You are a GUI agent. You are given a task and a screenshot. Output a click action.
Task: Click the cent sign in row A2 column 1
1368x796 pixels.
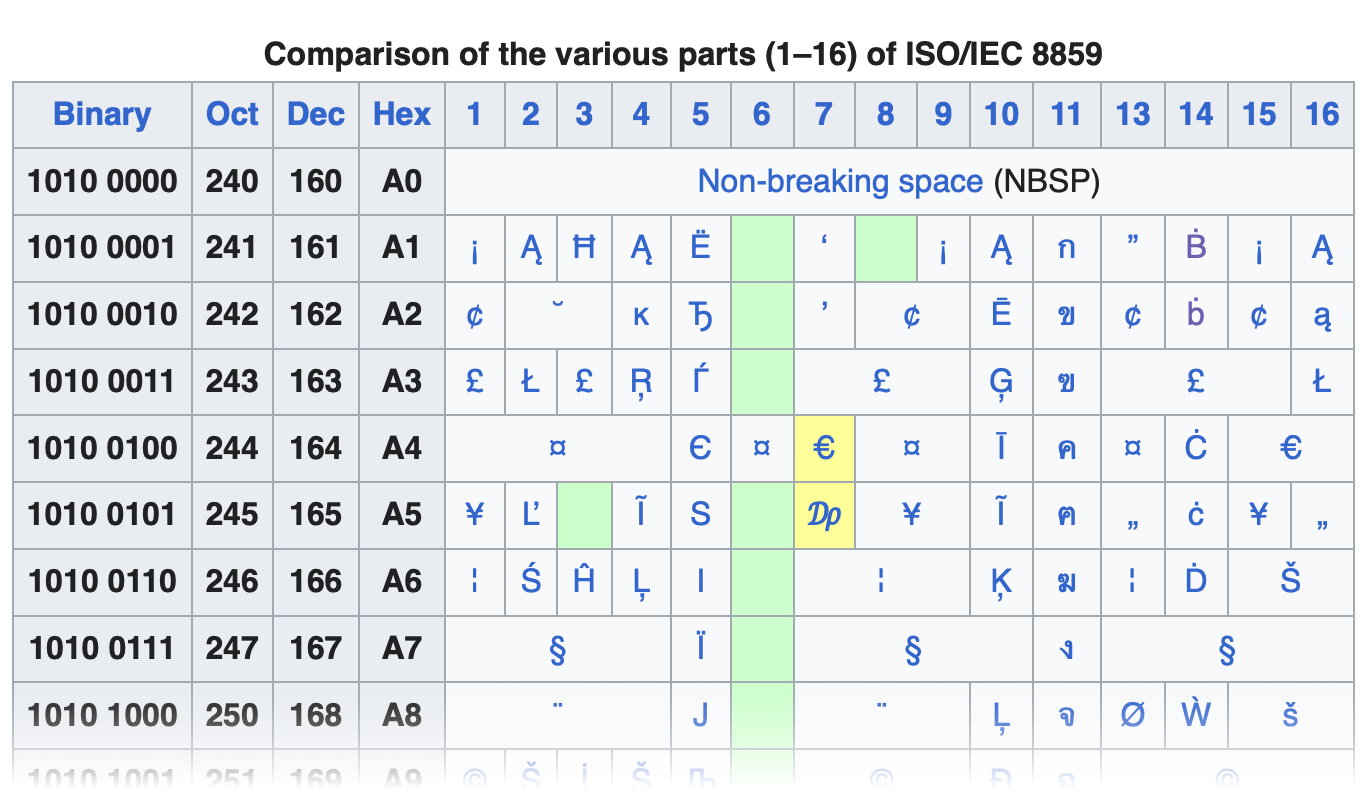475,314
